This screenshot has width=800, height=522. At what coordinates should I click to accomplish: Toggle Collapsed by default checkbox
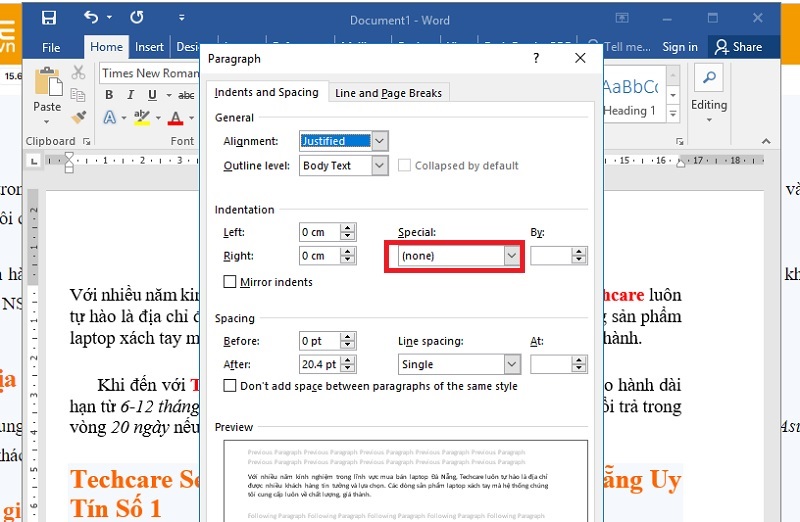point(404,165)
